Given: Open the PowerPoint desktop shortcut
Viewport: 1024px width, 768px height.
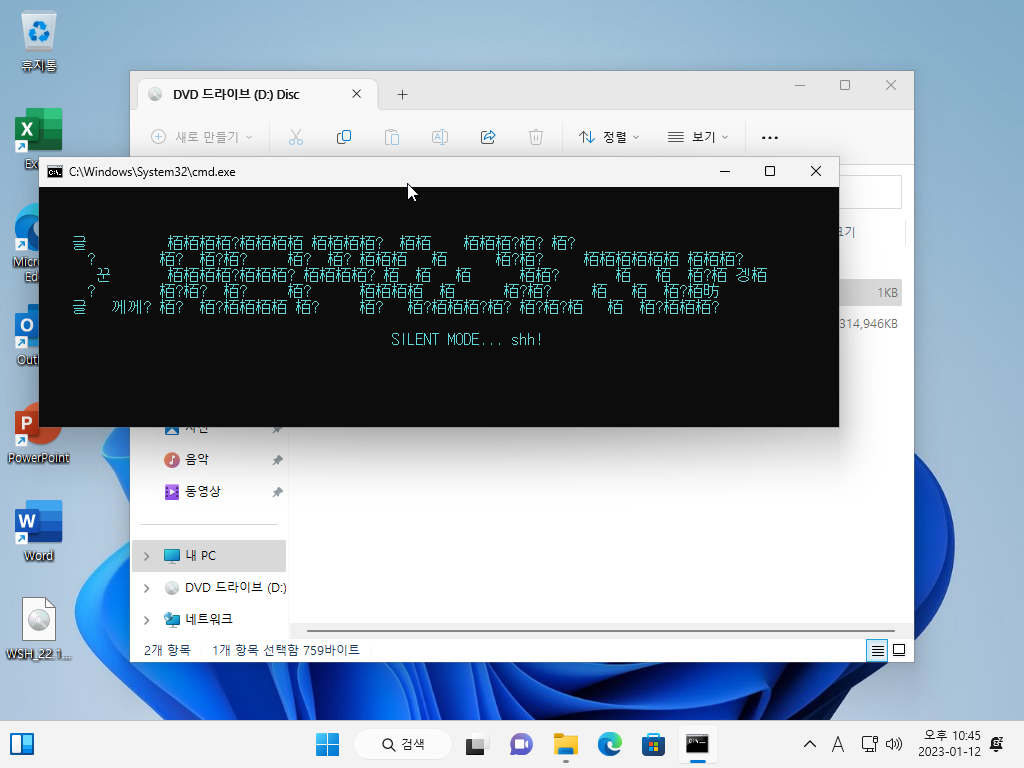Looking at the screenshot, I should [x=39, y=434].
